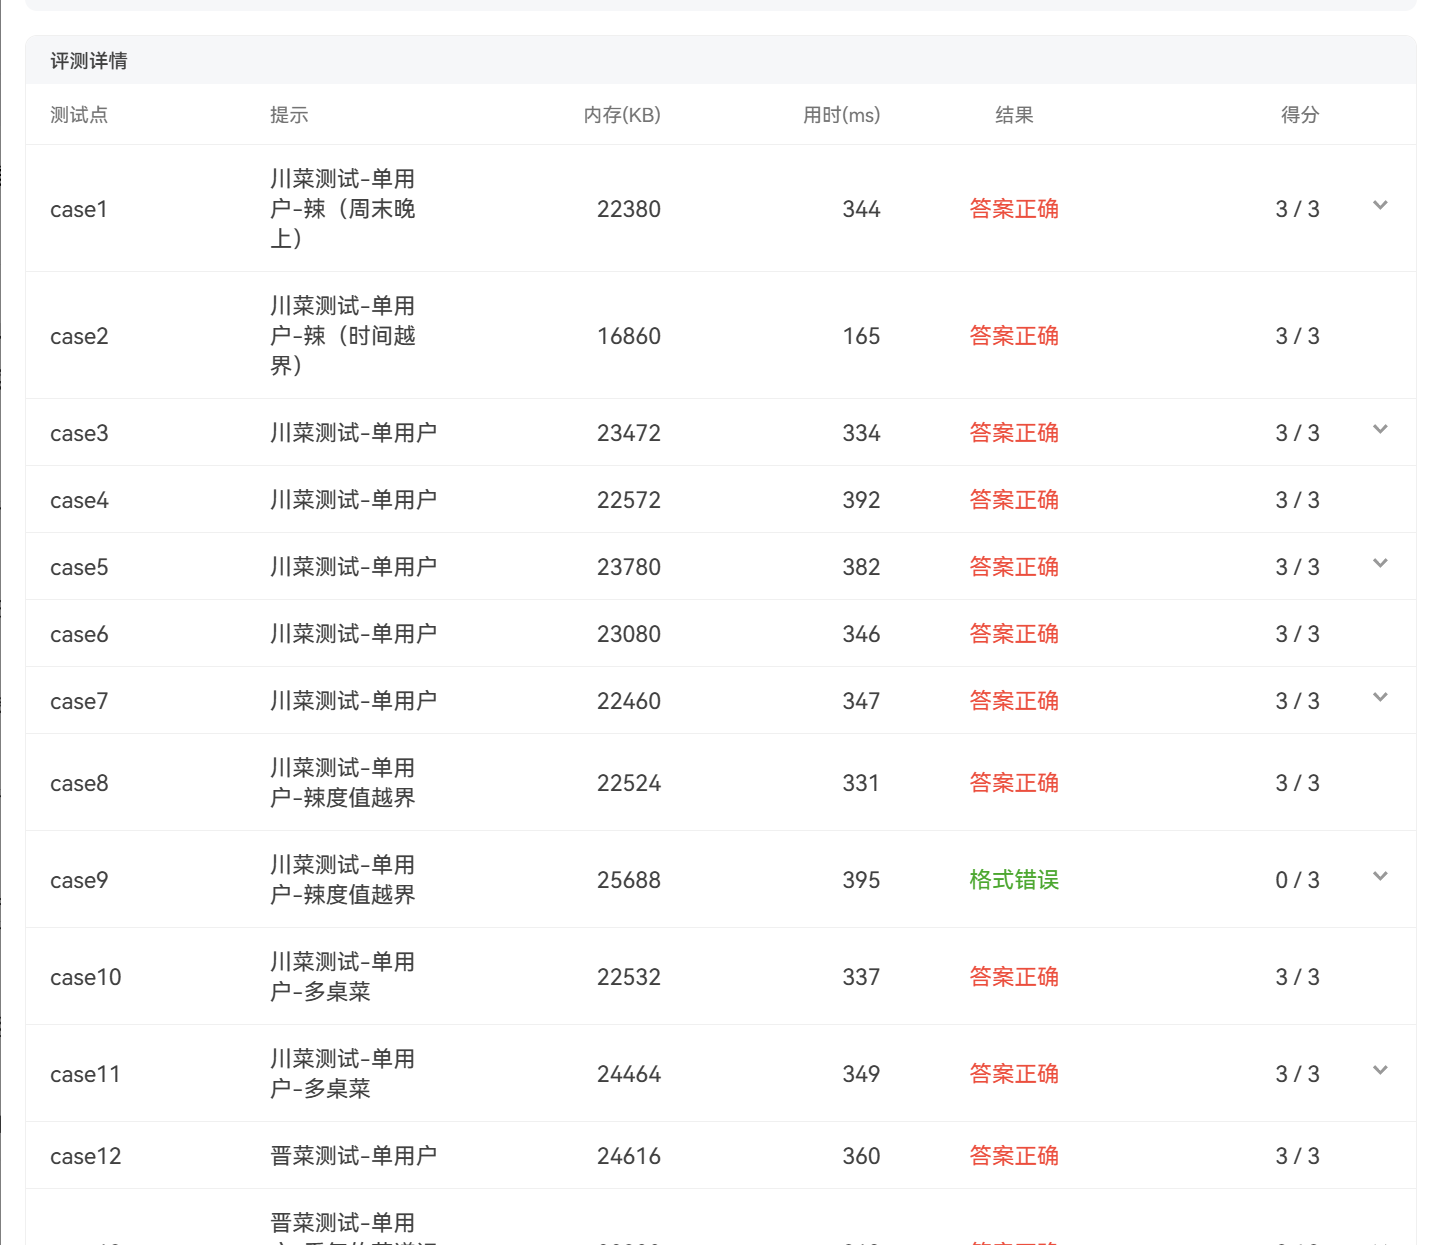Click the 3 / 3 score in case10
Image resolution: width=1438 pixels, height=1245 pixels.
coord(1297,977)
